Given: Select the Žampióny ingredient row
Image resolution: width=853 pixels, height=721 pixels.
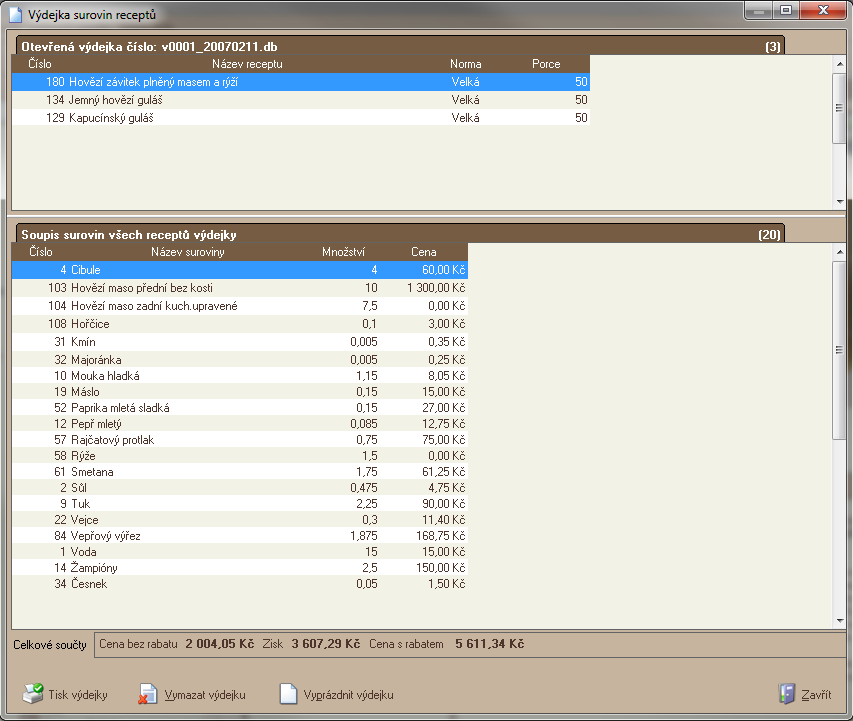Looking at the screenshot, I should tap(239, 568).
